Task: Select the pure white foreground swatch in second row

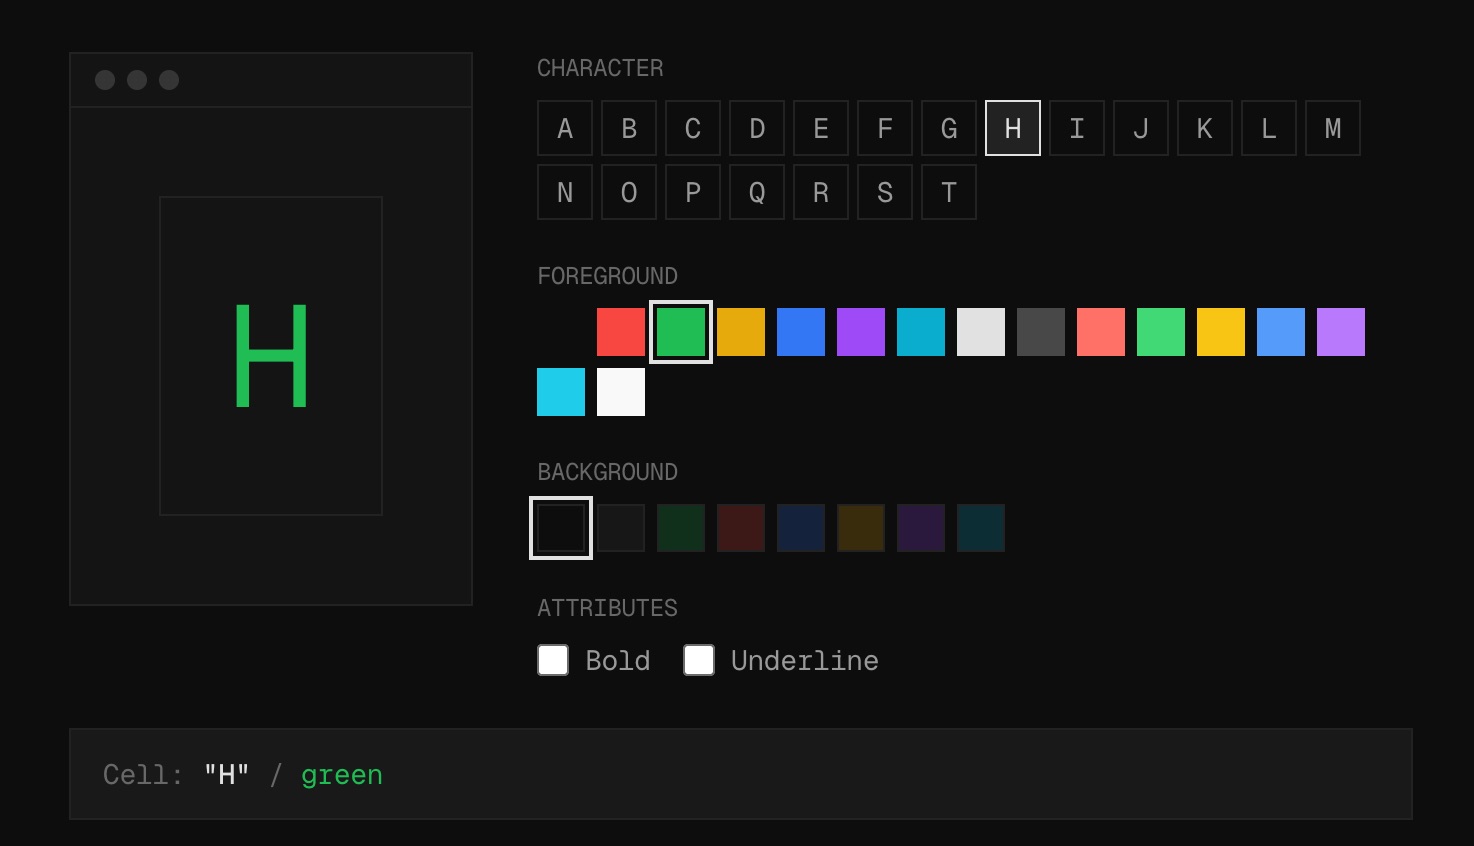Action: click(x=621, y=392)
